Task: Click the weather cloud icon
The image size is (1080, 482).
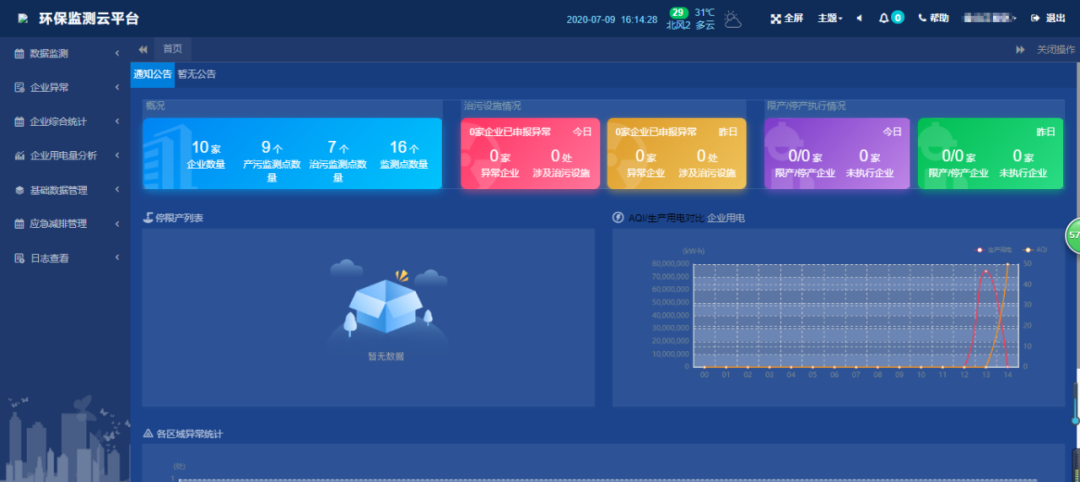Action: pyautogui.click(x=733, y=18)
